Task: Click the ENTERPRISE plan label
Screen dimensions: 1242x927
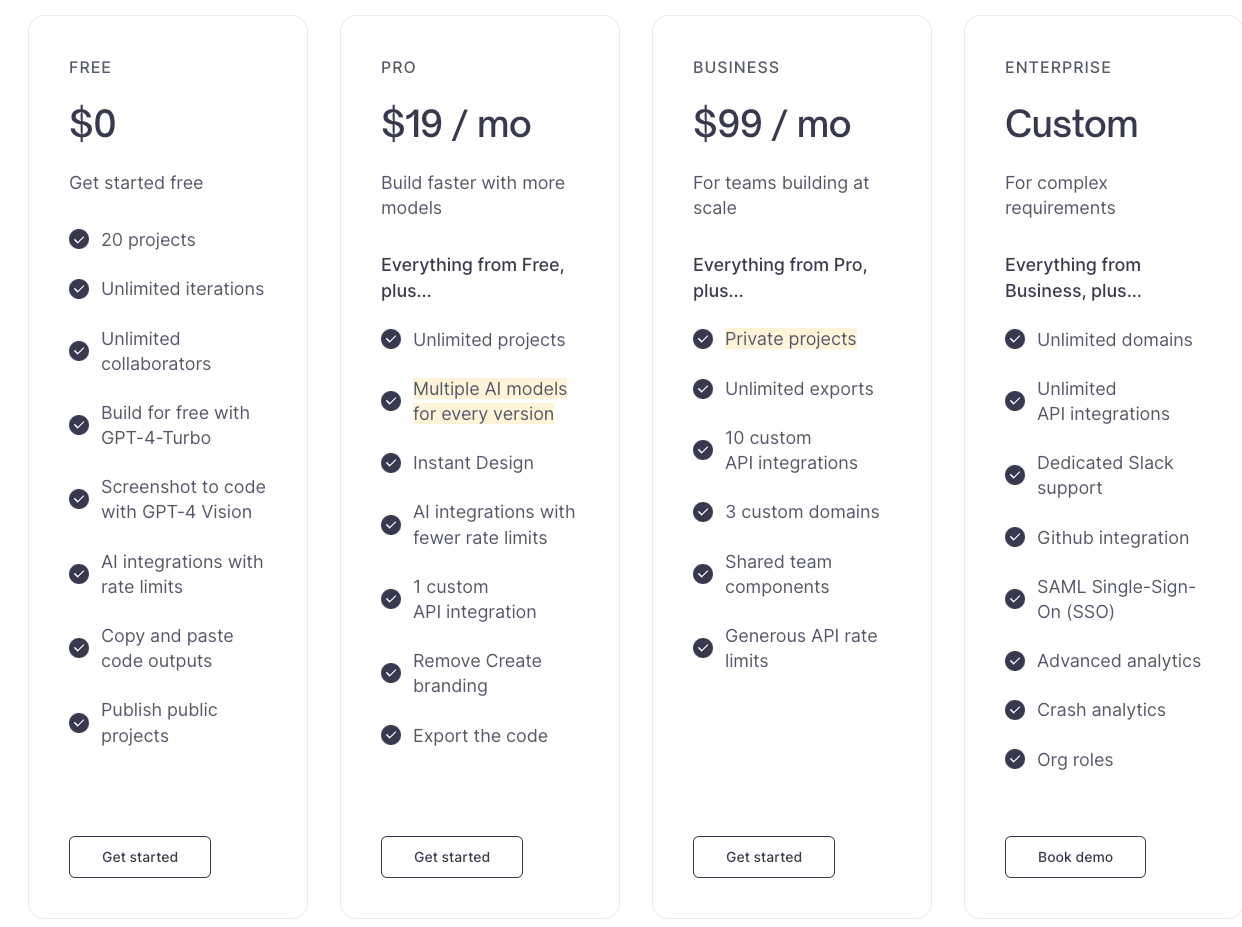Action: coord(1058,67)
